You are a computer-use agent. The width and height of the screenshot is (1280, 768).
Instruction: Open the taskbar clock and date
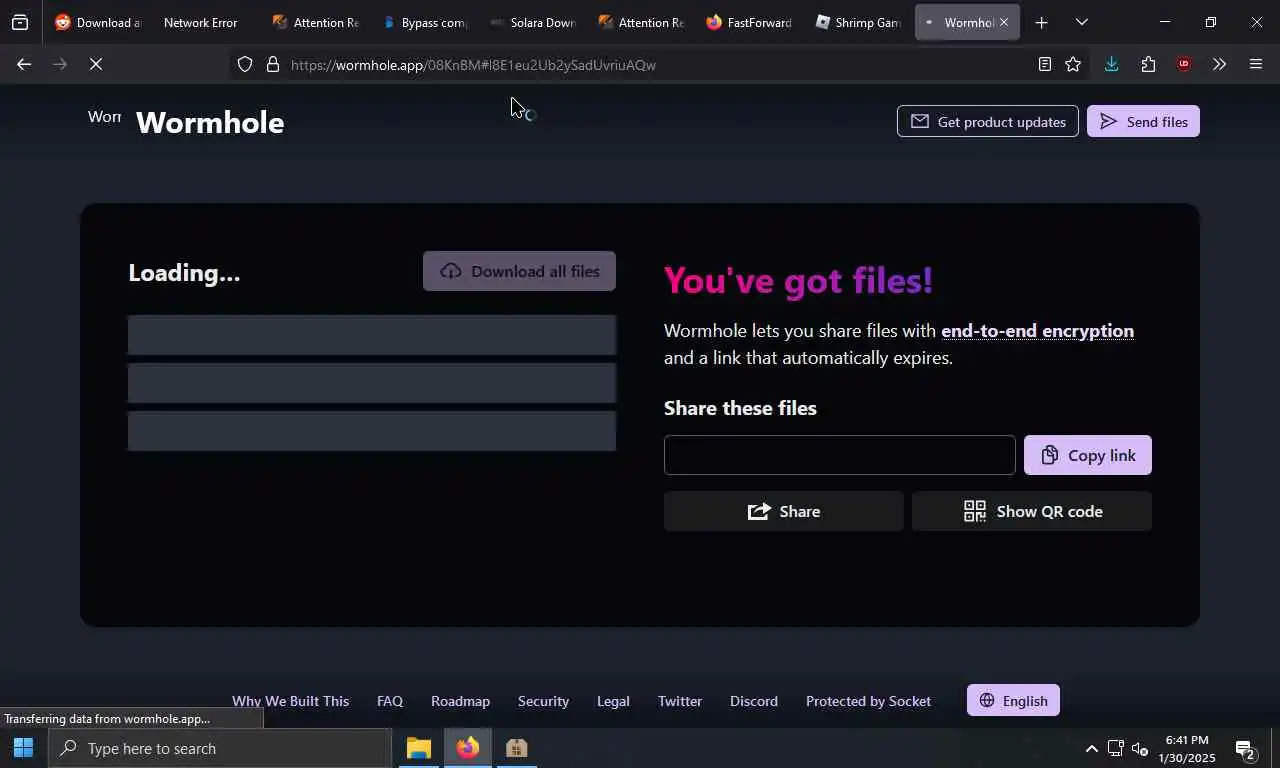click(x=1187, y=748)
